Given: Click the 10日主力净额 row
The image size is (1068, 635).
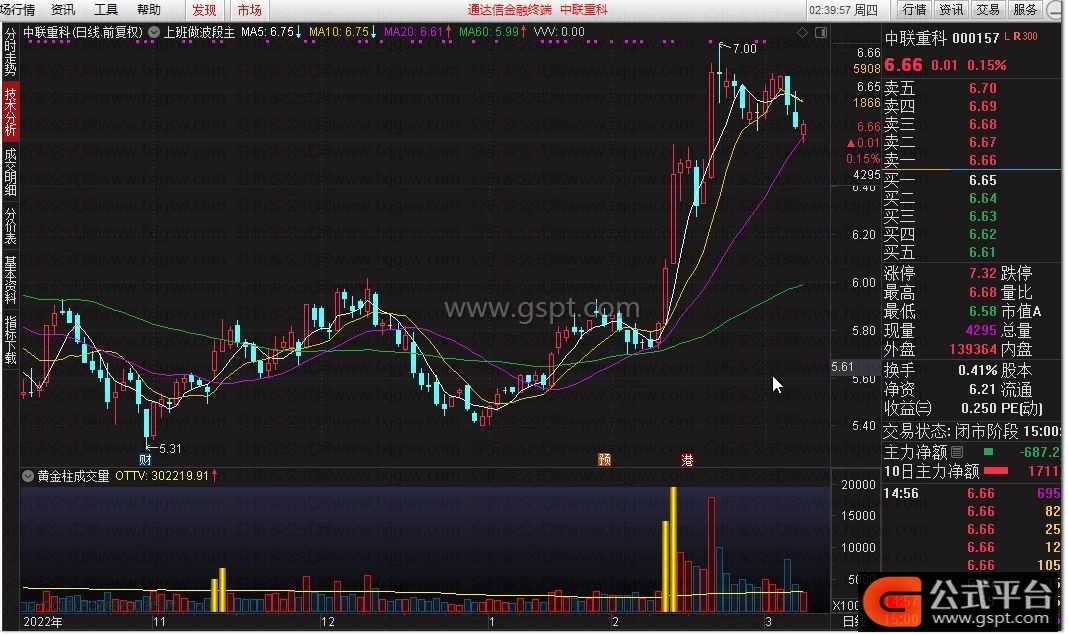Looking at the screenshot, I should (x=972, y=471).
